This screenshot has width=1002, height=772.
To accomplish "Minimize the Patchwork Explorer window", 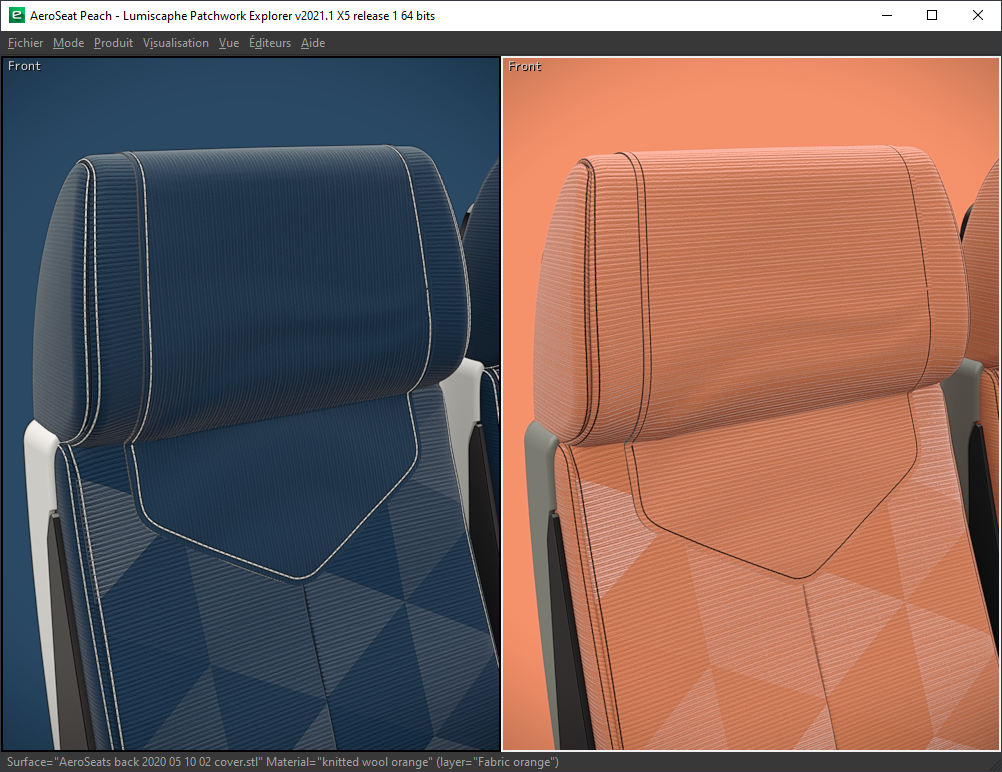I will coord(886,15).
